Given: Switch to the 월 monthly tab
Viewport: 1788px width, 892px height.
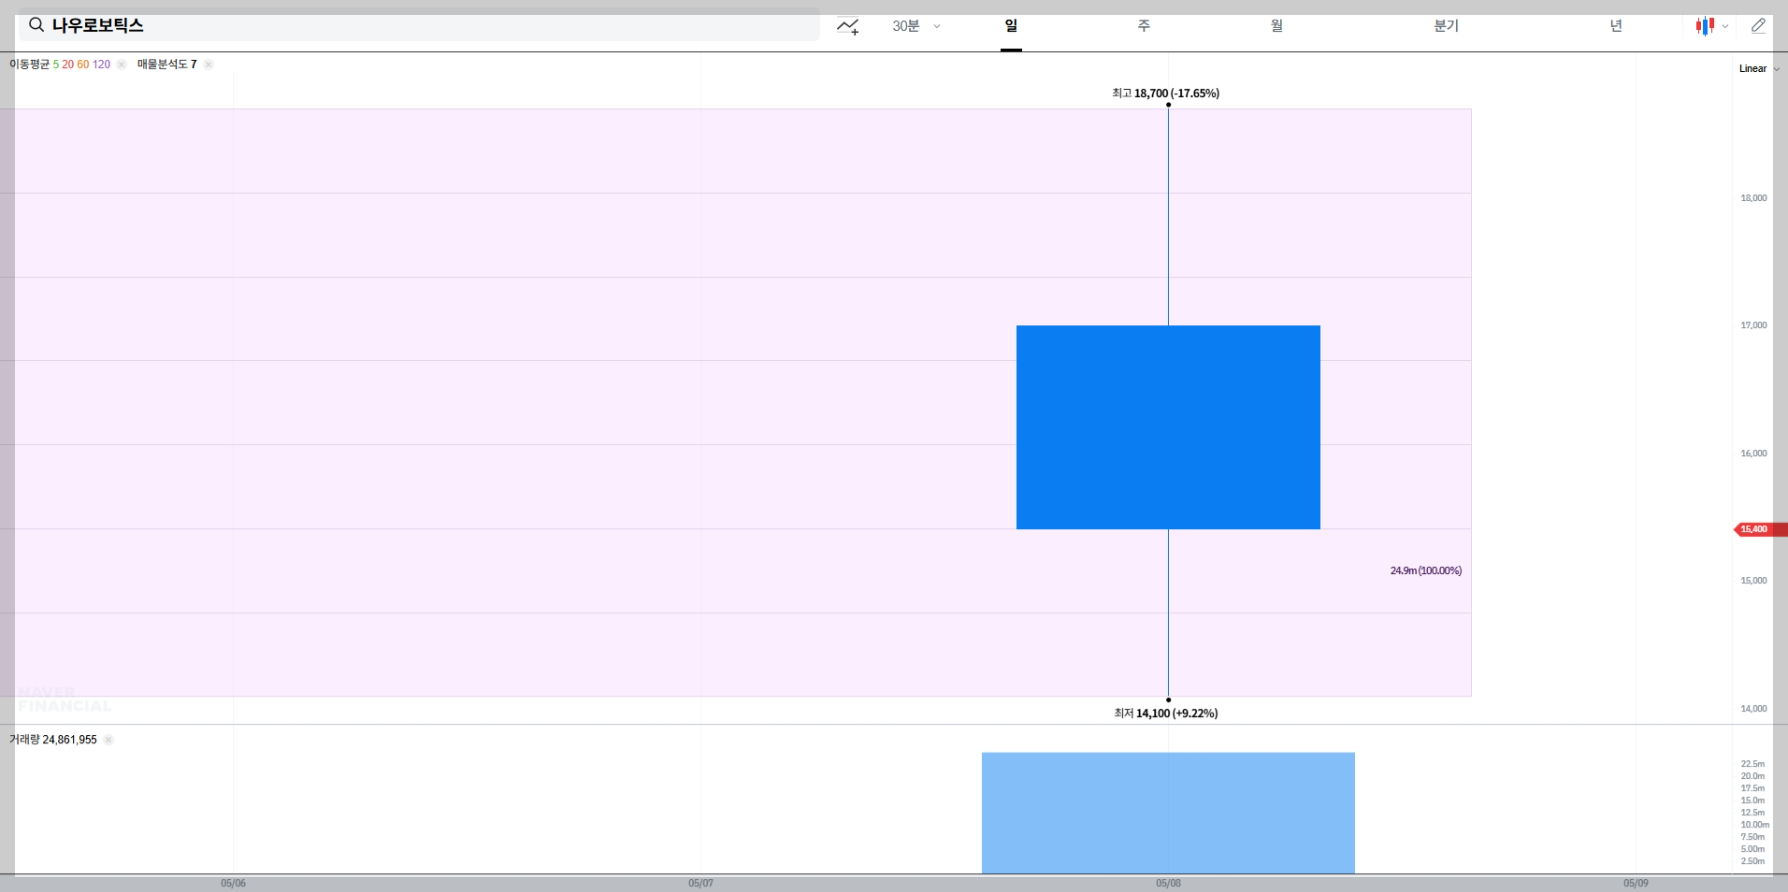Looking at the screenshot, I should [x=1277, y=26].
